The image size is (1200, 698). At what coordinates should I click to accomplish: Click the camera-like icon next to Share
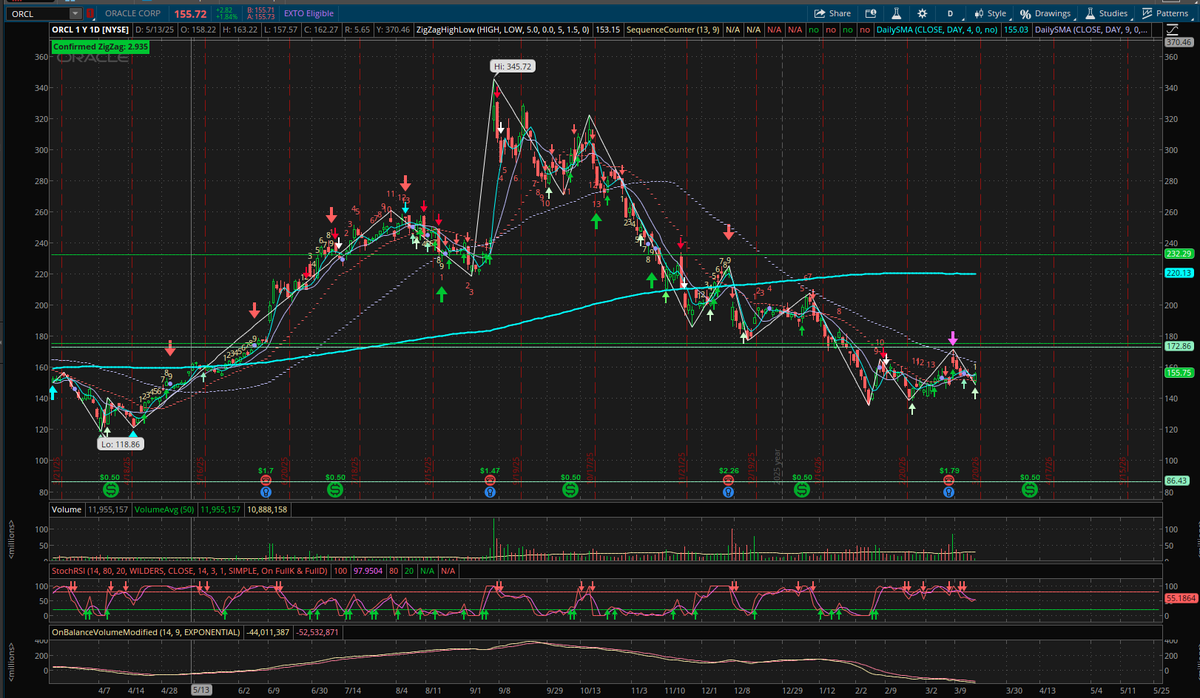point(870,14)
